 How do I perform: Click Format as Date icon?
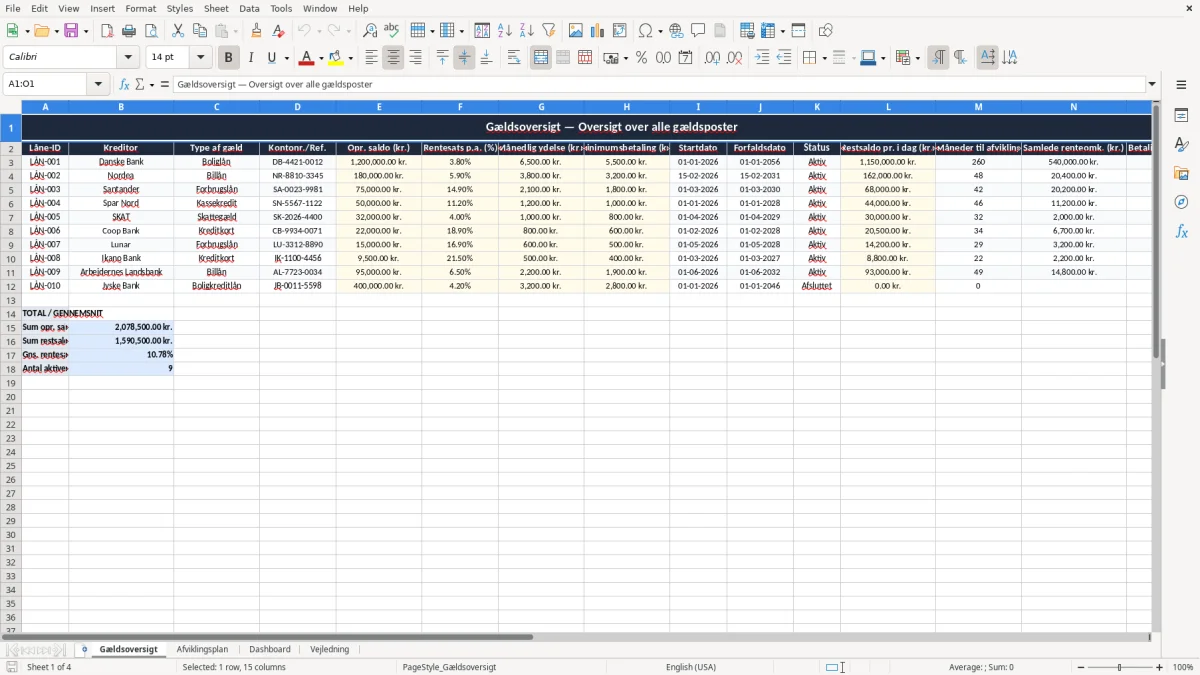(x=686, y=58)
